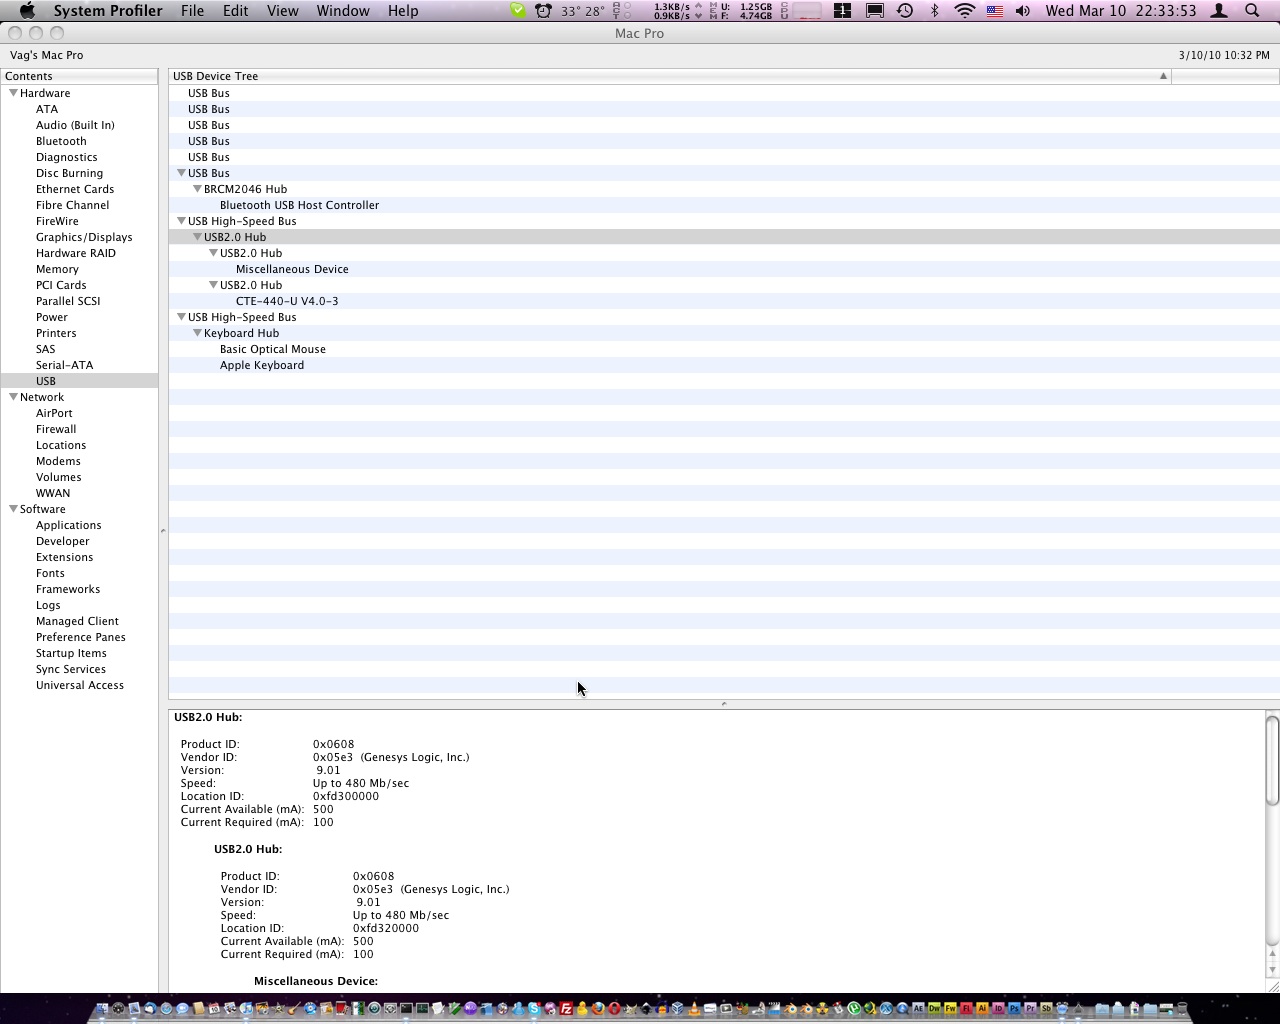Image resolution: width=1280 pixels, height=1024 pixels.
Task: Click the Bluetooth status icon in menu bar
Action: (935, 11)
